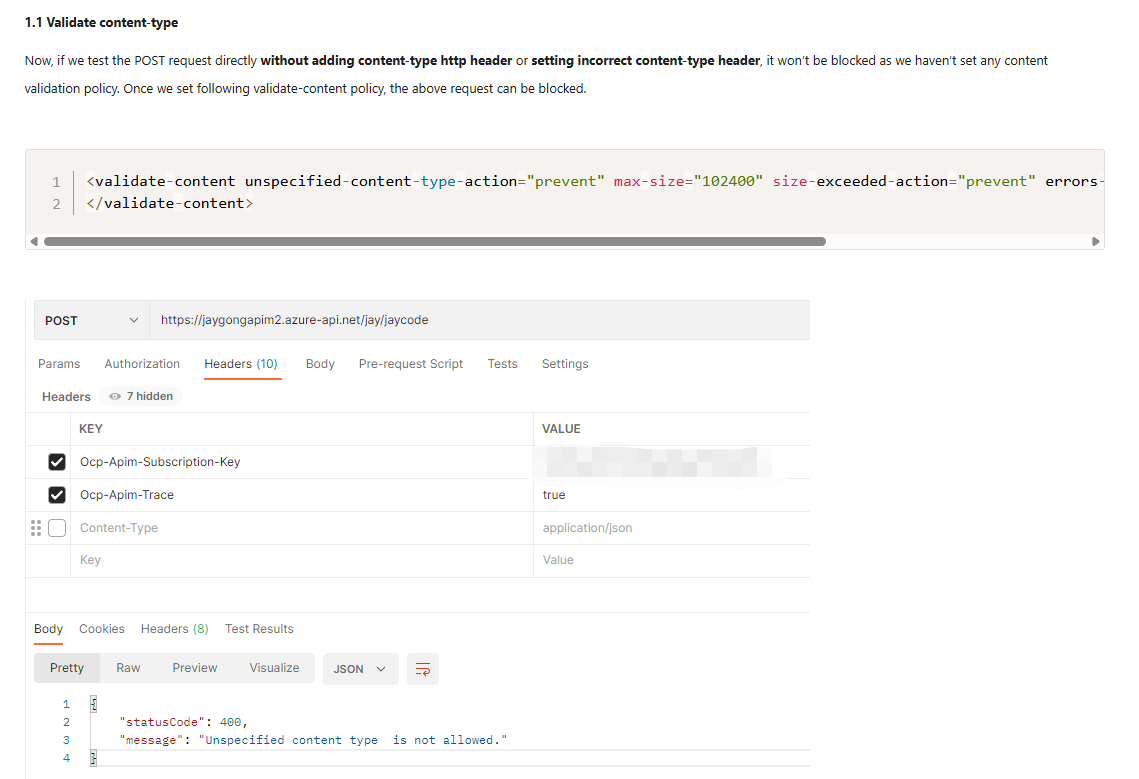Click the Ocp-Apim-Trace value 'true'
This screenshot has height=779, width=1139.
click(554, 495)
